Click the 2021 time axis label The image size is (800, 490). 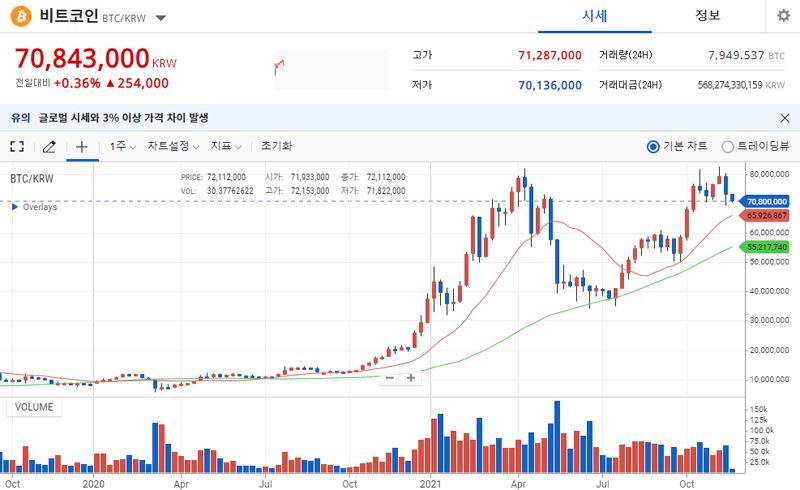[430, 483]
